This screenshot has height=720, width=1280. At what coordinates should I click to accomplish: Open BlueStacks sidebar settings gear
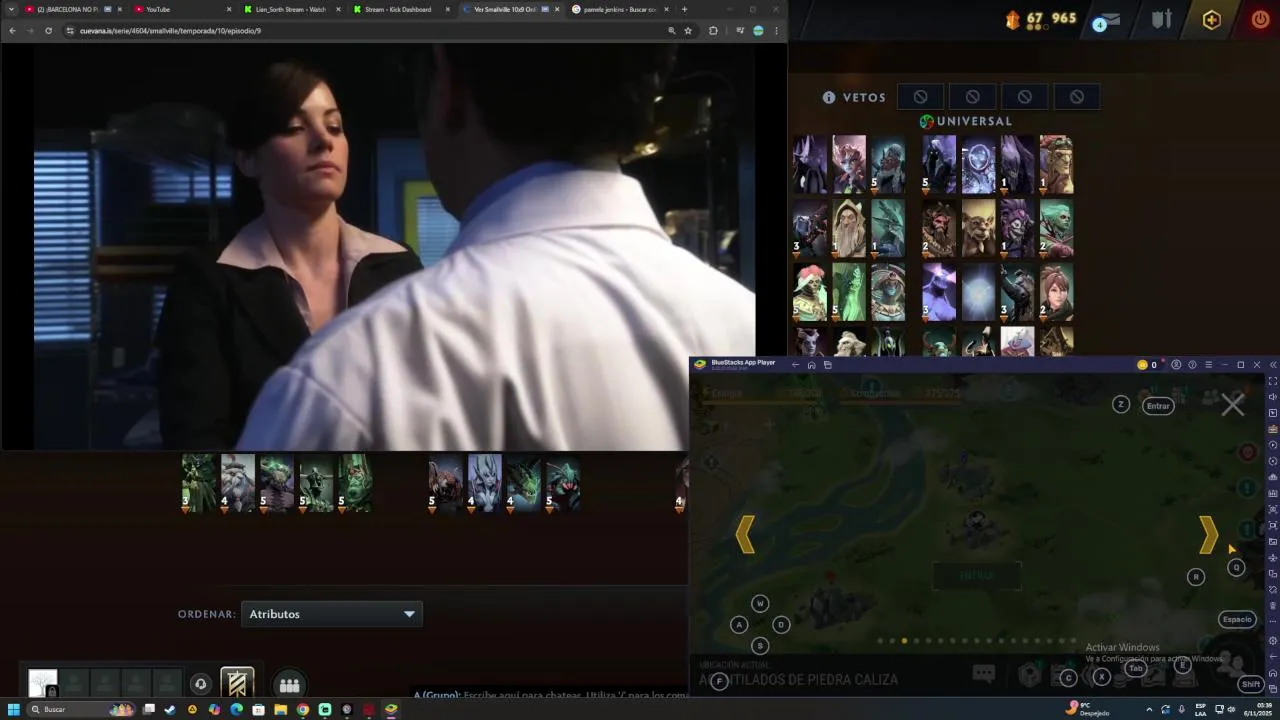coord(1272,640)
